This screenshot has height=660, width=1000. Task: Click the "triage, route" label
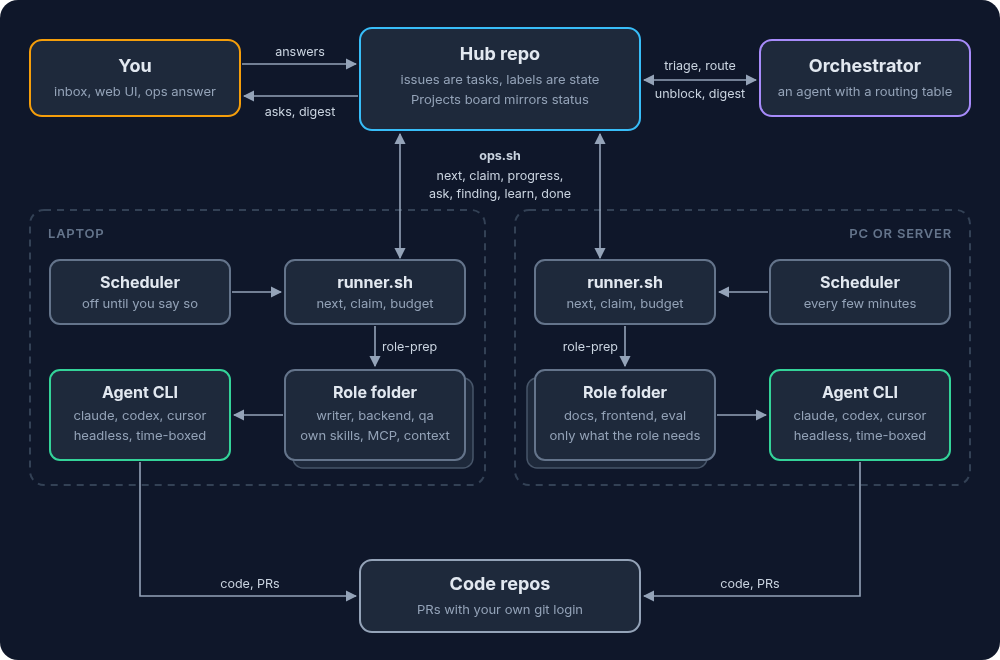700,66
